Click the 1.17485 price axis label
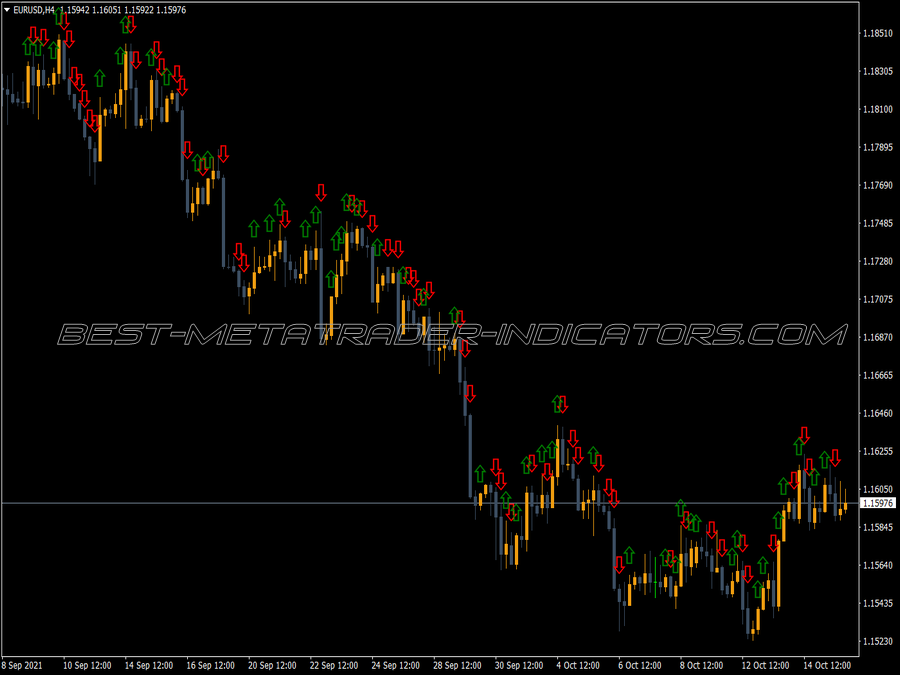The height and width of the screenshot is (675, 900). pos(878,223)
